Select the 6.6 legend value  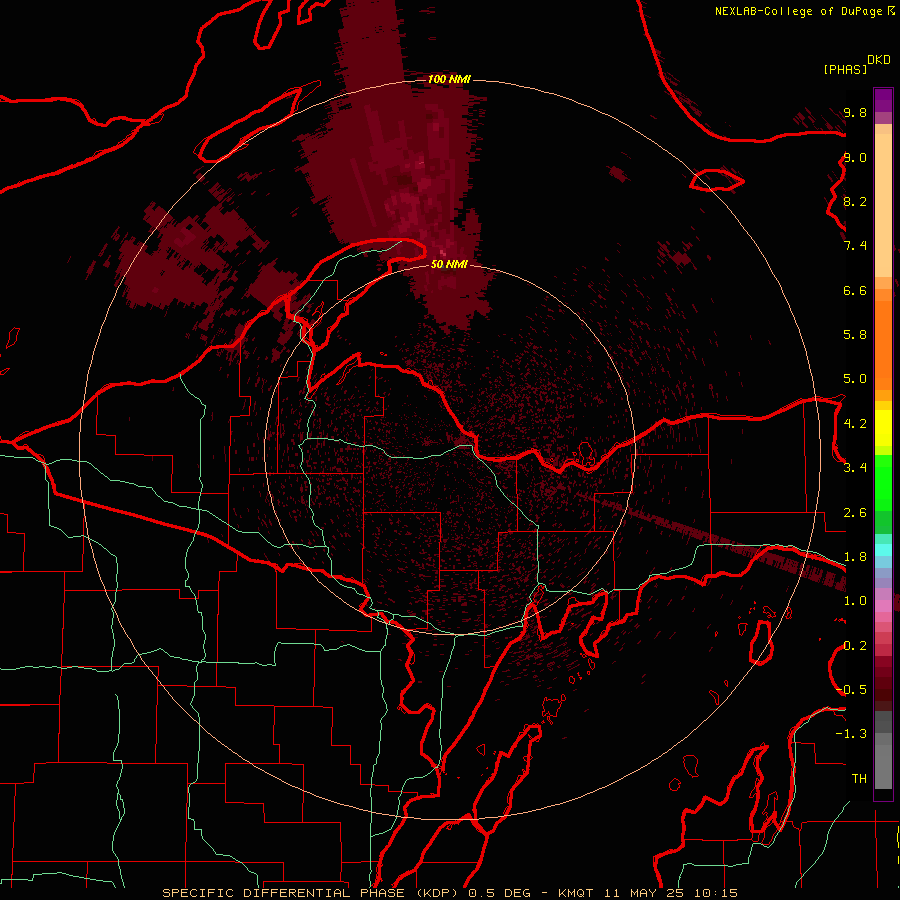855,290
